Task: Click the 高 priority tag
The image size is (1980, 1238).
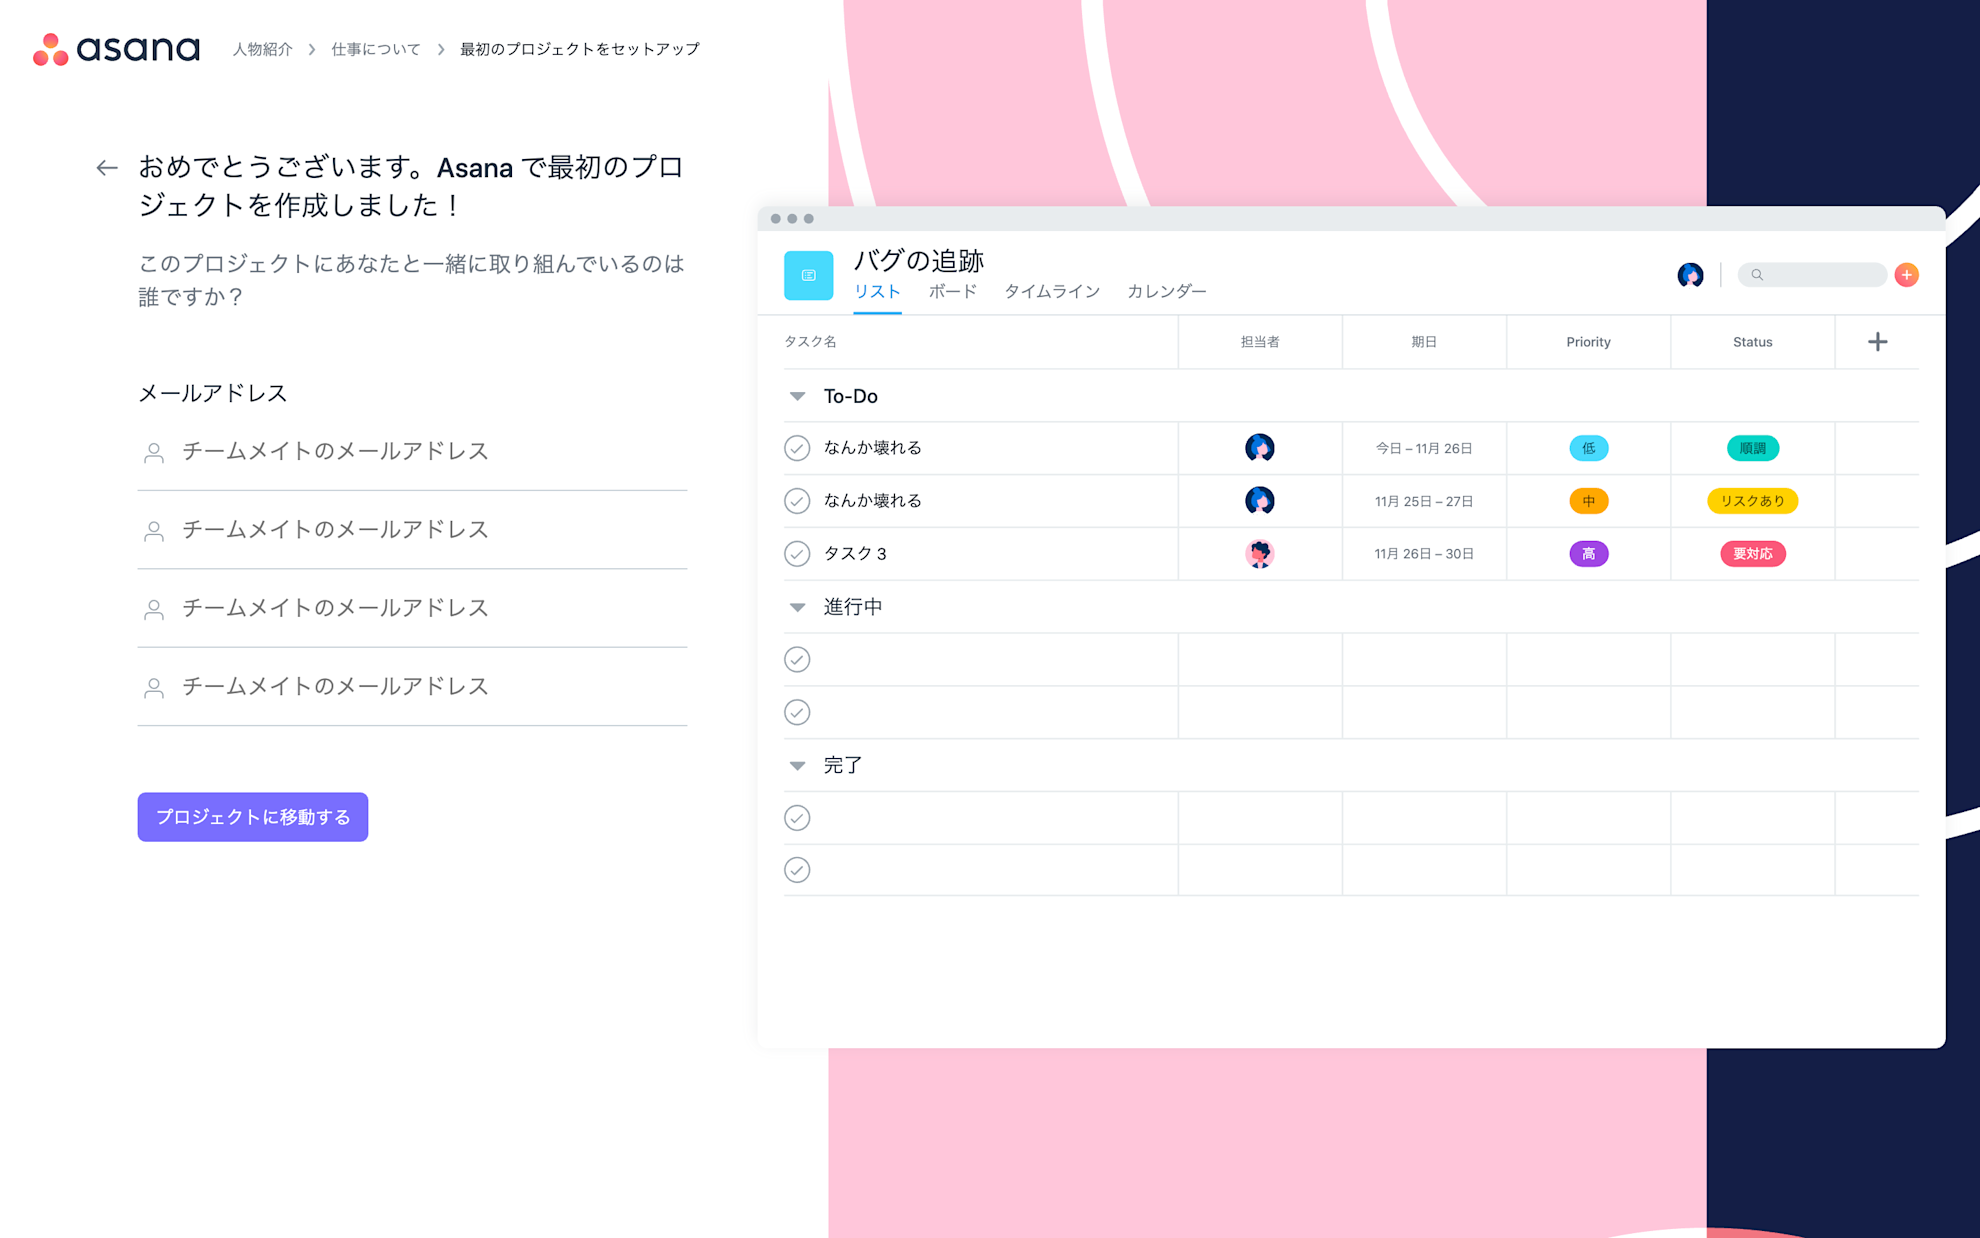Action: [x=1588, y=554]
